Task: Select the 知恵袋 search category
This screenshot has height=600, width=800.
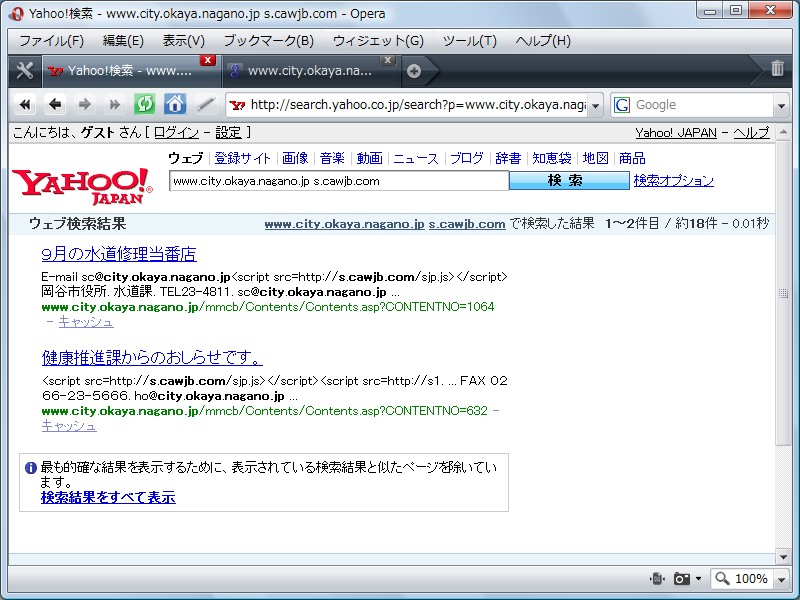Action: [552, 158]
